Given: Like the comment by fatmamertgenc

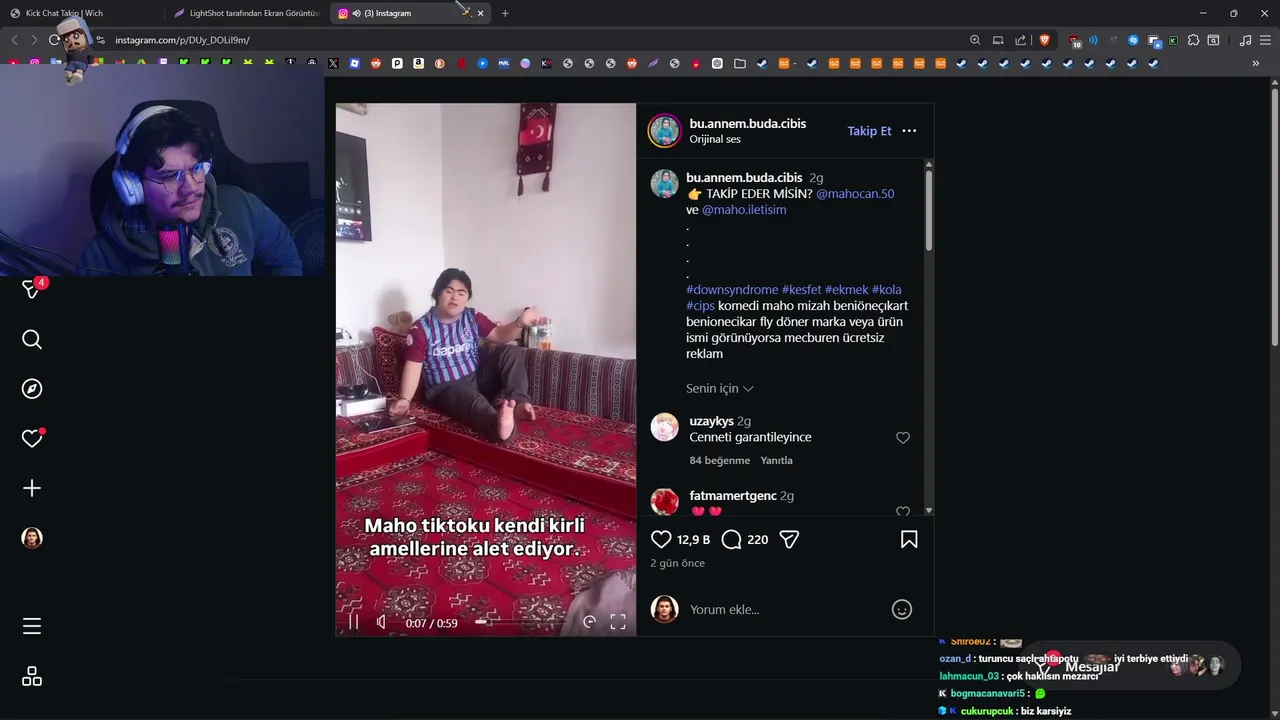Looking at the screenshot, I should 903,512.
